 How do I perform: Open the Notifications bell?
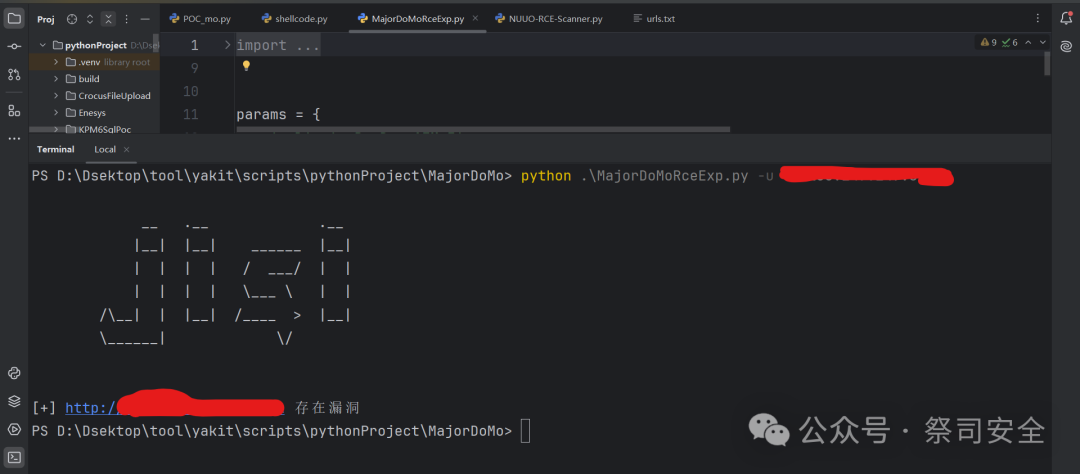1066,19
